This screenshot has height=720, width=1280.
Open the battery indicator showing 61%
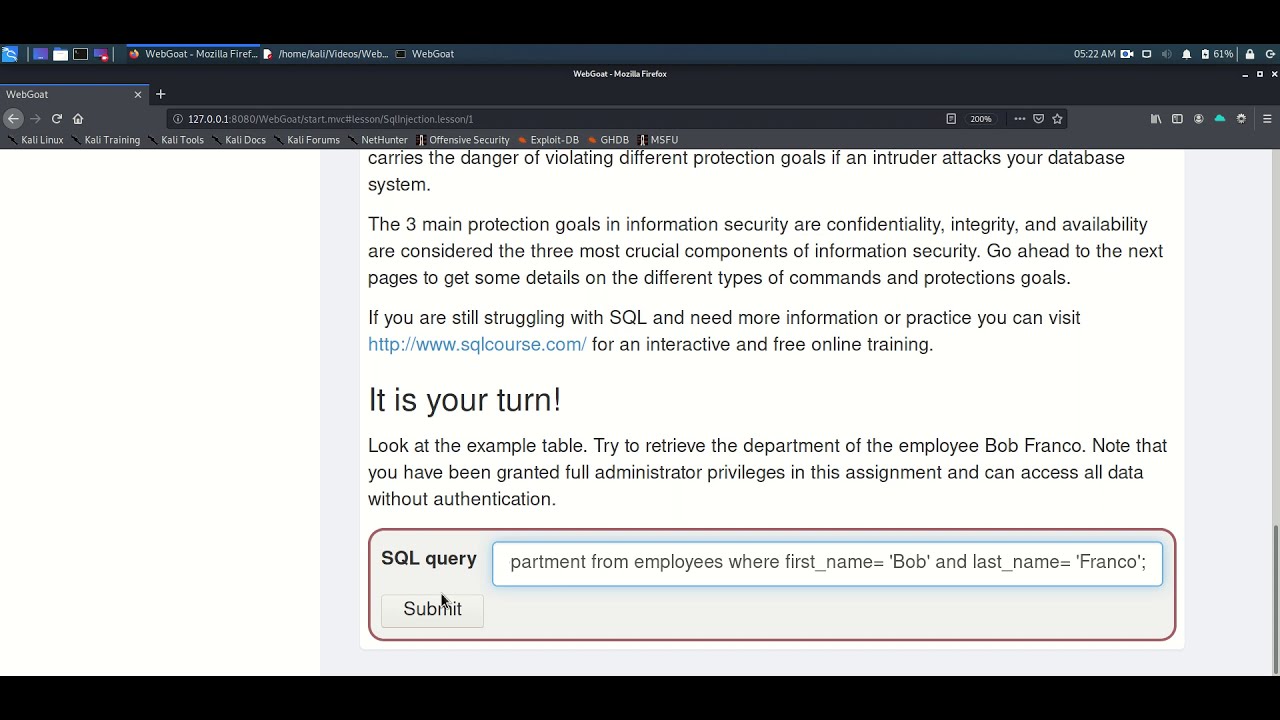[x=1217, y=54]
